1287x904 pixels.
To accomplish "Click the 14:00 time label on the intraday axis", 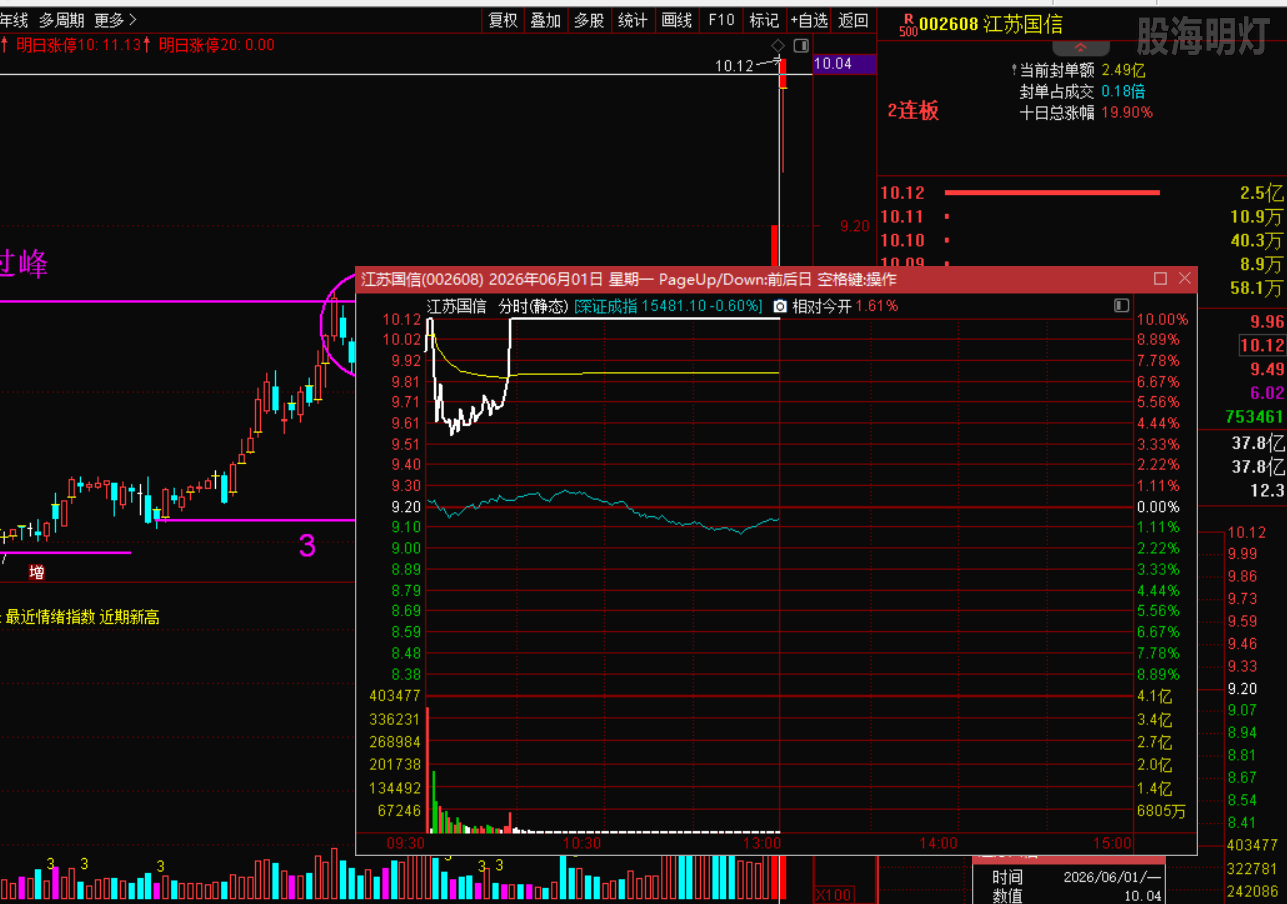I will coord(937,844).
